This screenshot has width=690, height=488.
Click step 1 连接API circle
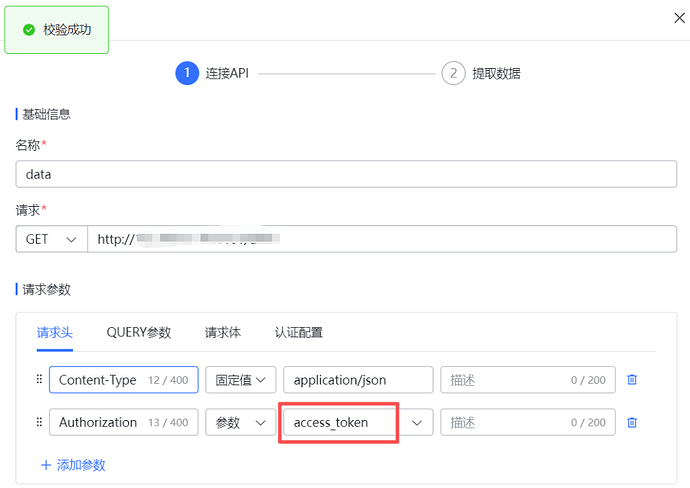187,73
